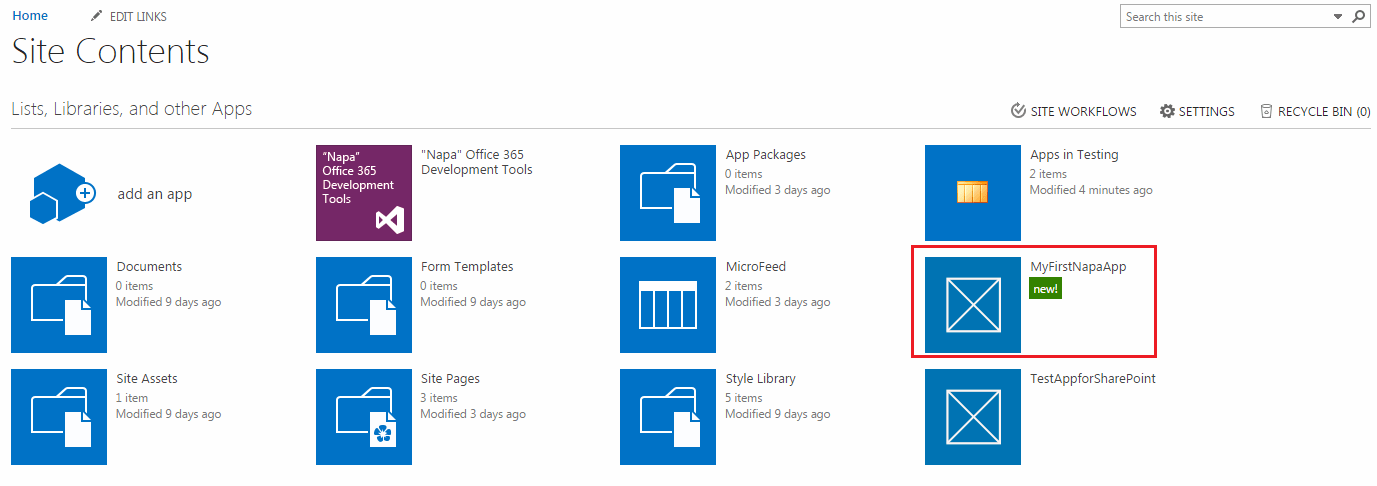Open the App Packages library tile icon
Screen dimensions: 1377x486
tap(668, 193)
